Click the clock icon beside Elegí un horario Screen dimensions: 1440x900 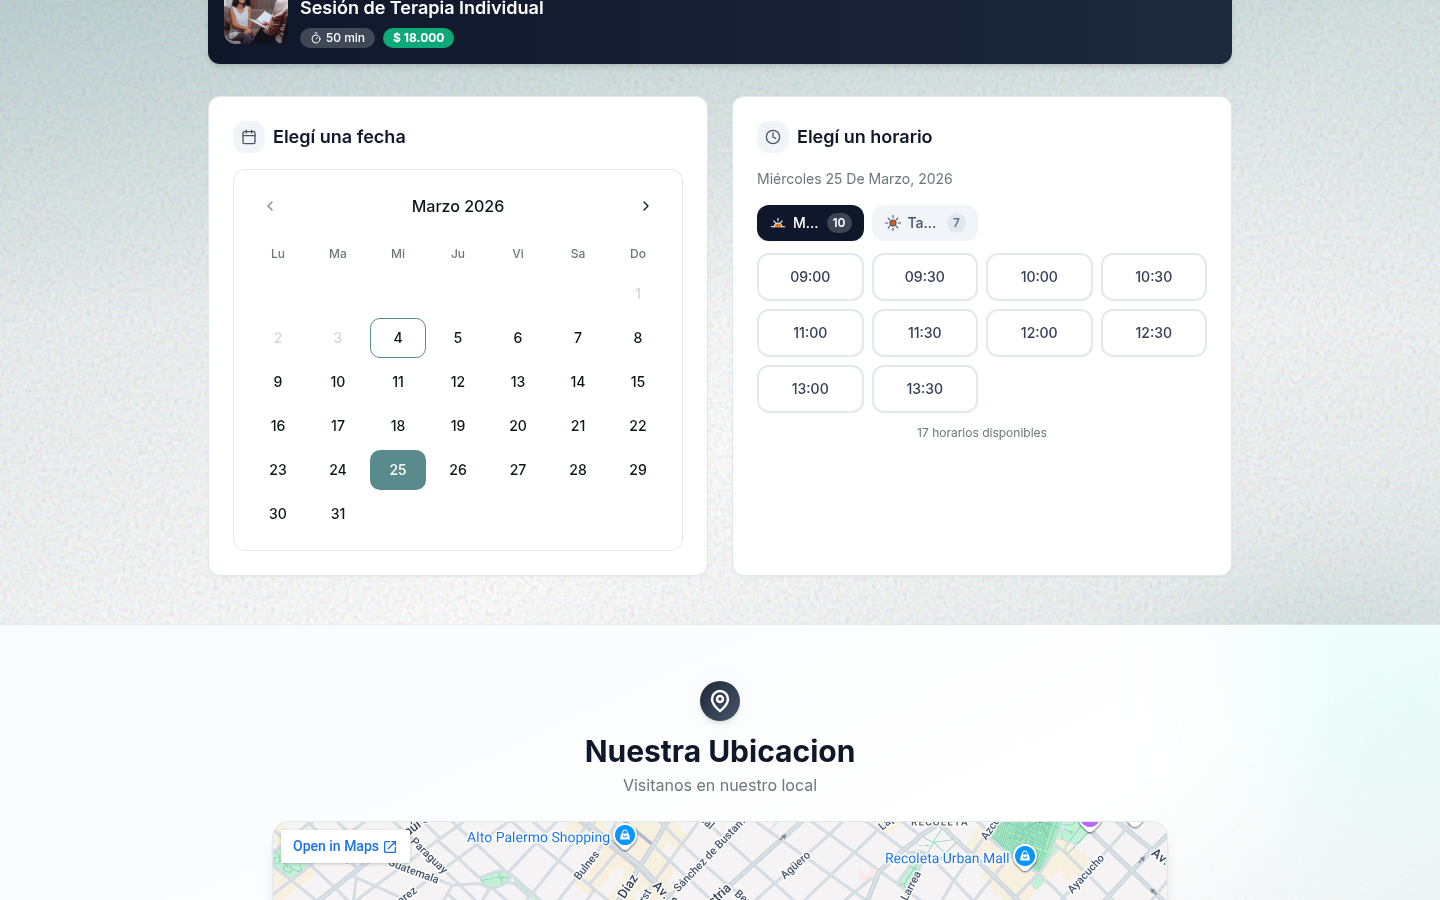[773, 137]
